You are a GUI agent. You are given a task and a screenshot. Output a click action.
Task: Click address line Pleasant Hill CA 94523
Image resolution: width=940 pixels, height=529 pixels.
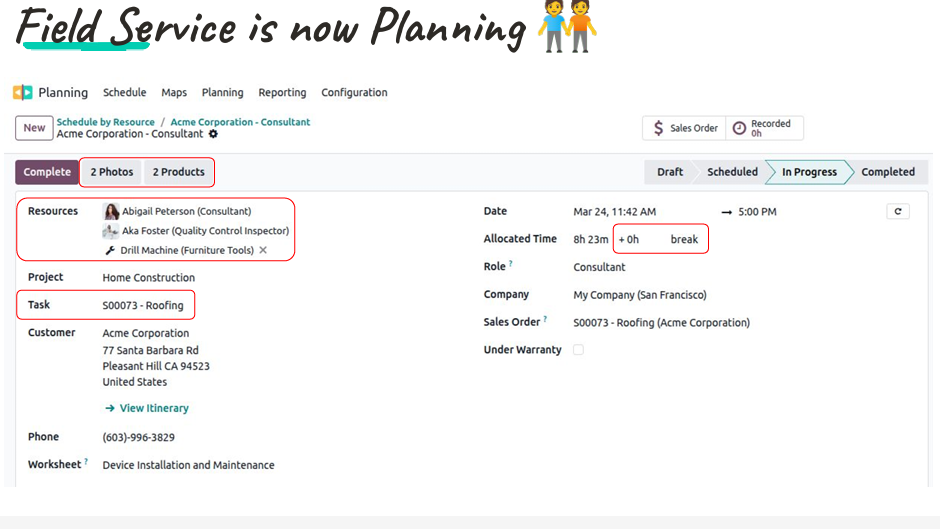click(x=156, y=366)
